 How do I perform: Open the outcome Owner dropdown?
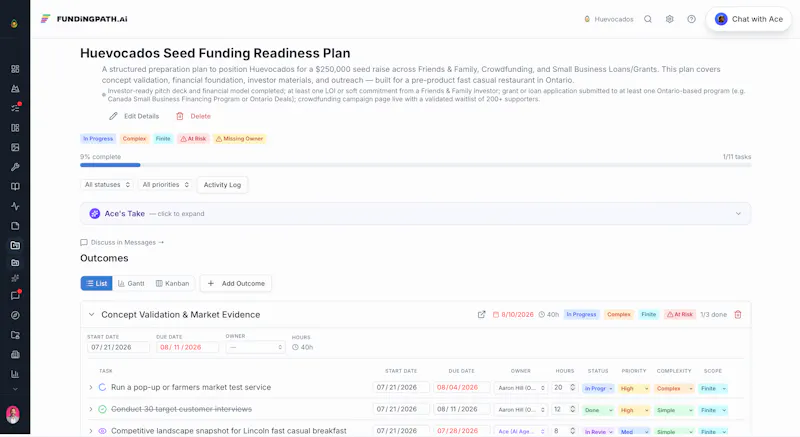coord(255,347)
